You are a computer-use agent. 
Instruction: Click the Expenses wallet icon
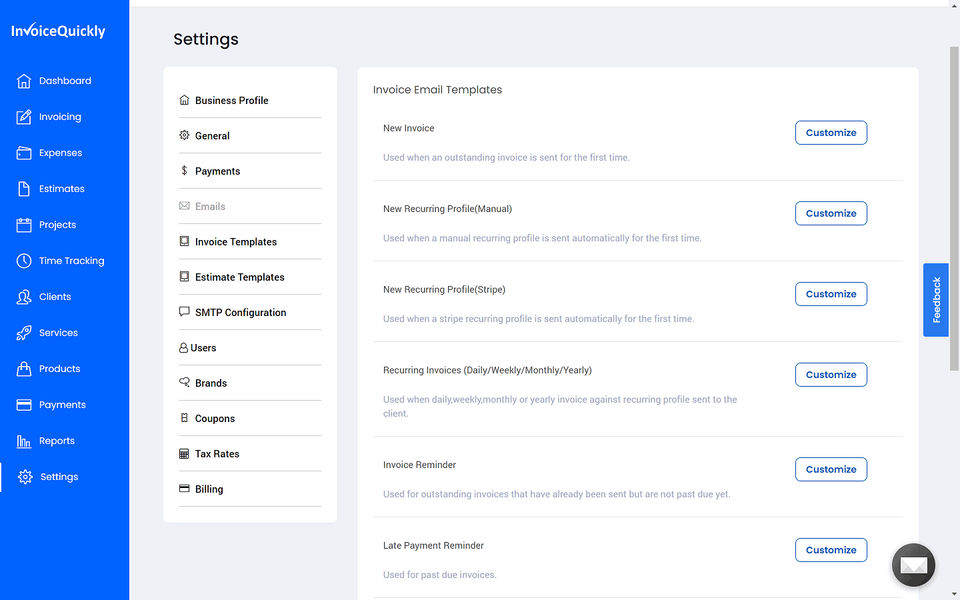(23, 153)
